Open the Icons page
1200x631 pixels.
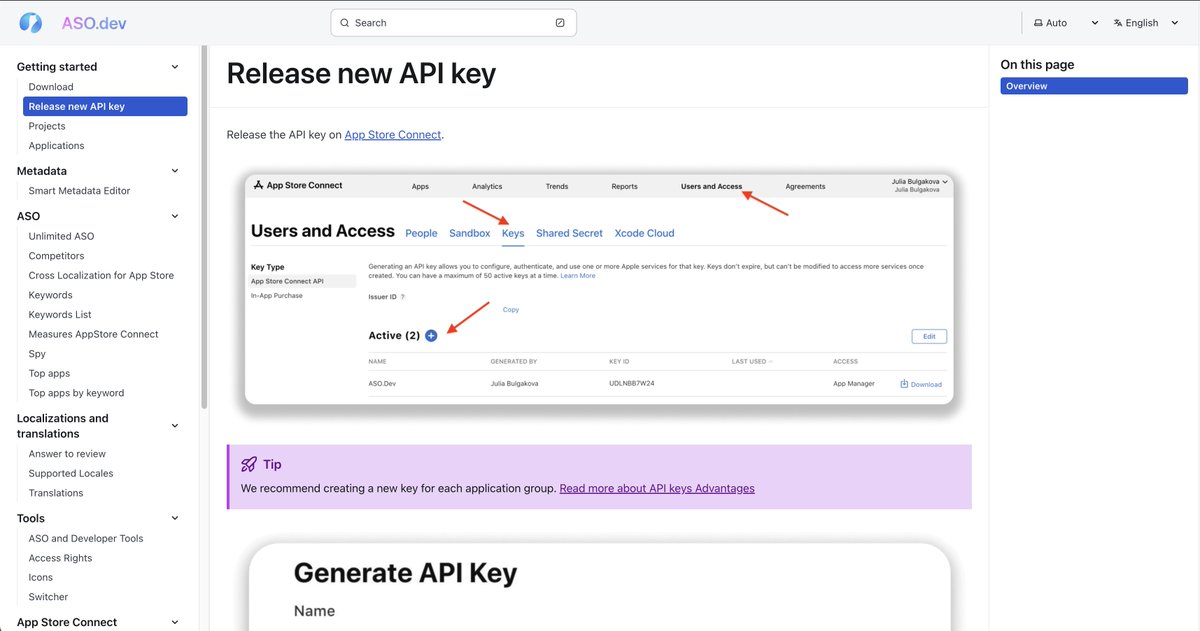[41, 577]
